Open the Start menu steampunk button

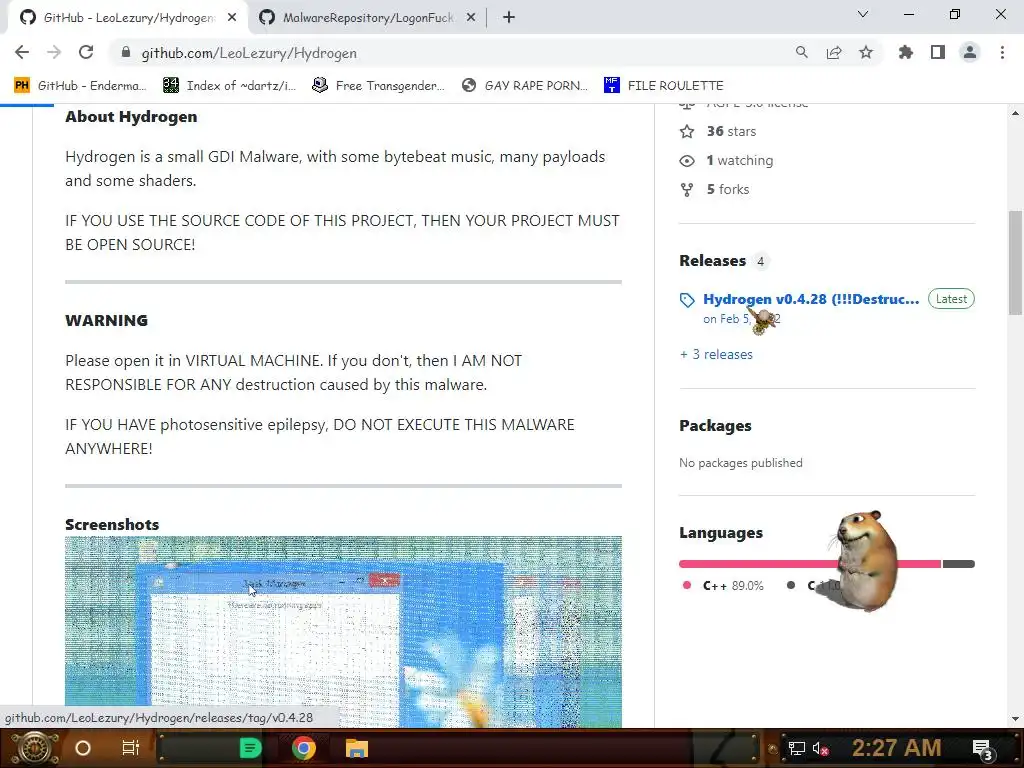click(34, 748)
